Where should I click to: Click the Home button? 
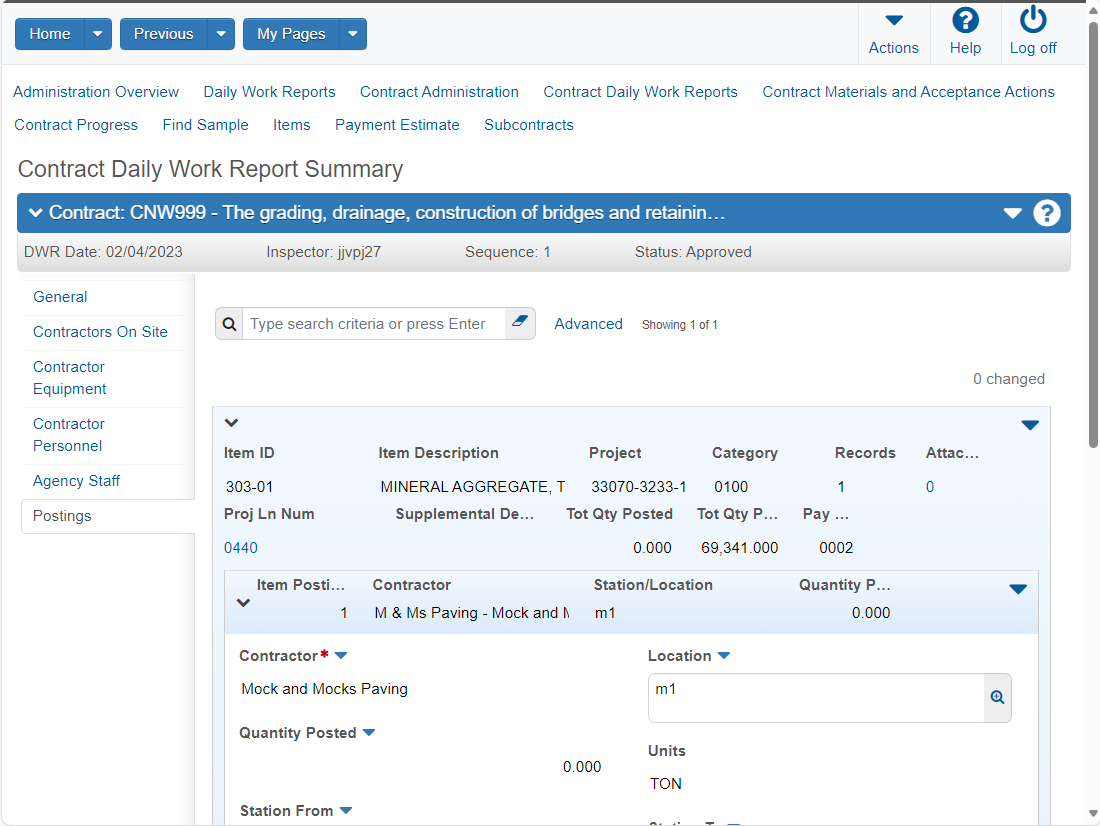point(50,34)
